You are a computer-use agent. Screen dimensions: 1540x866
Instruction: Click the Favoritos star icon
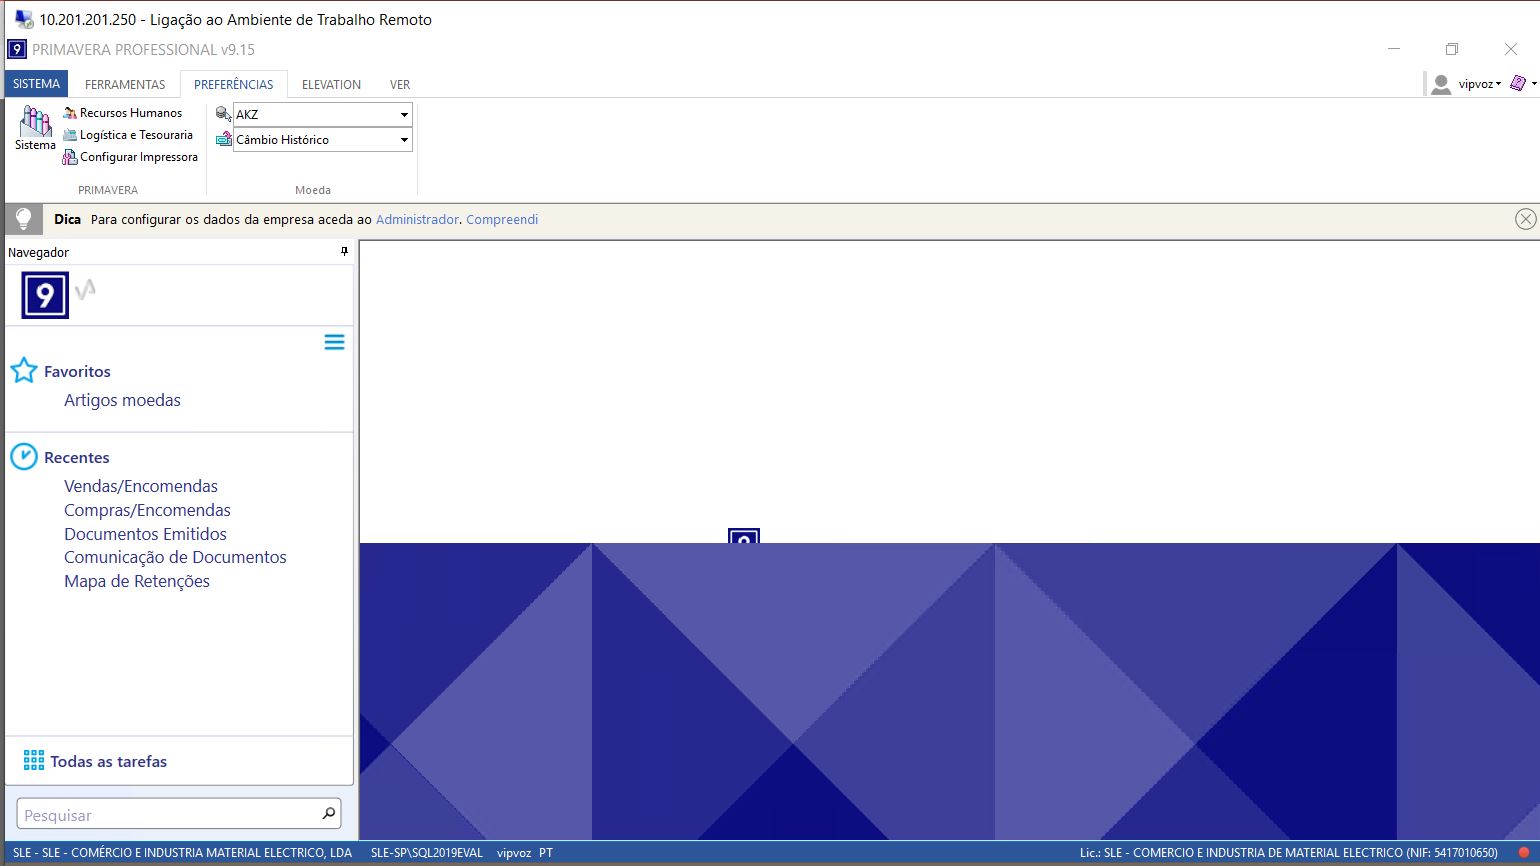point(24,371)
